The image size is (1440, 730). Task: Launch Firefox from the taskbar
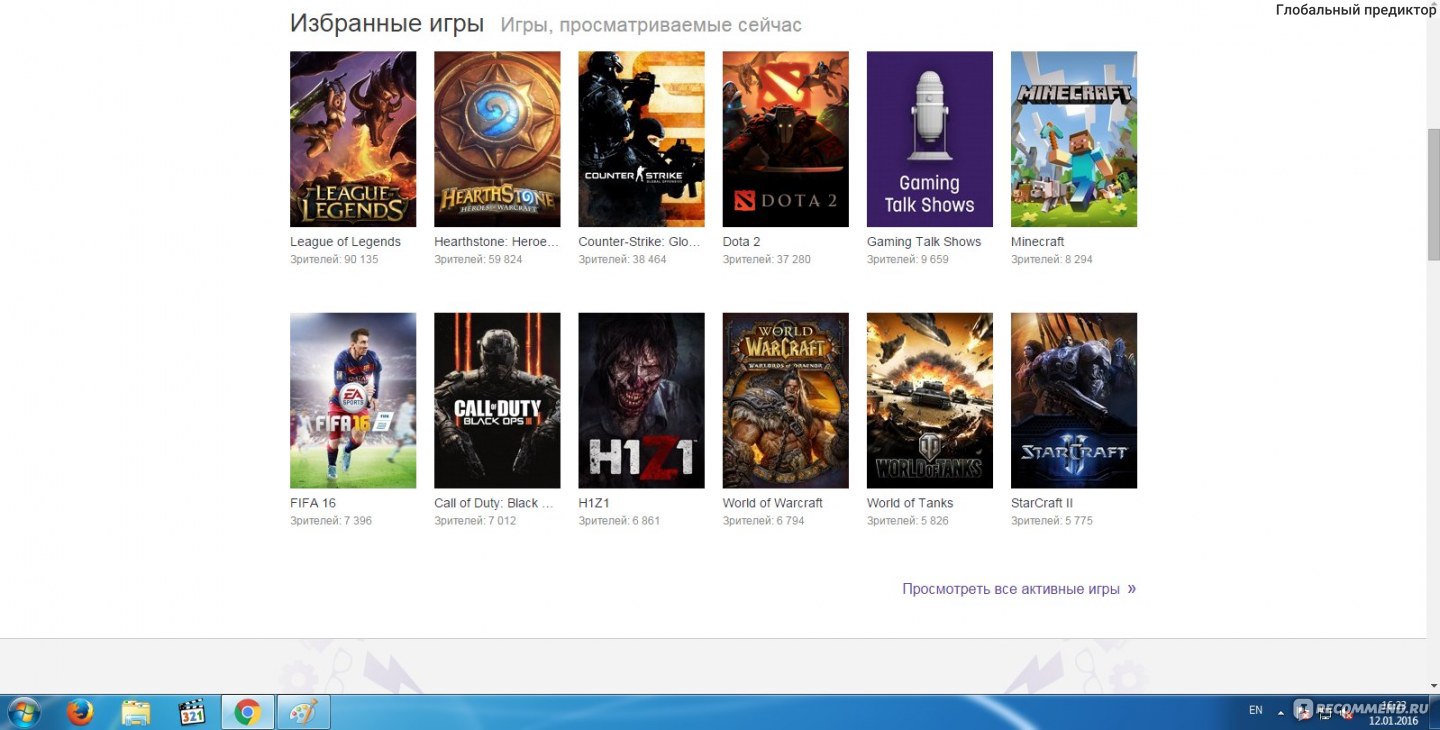80,712
